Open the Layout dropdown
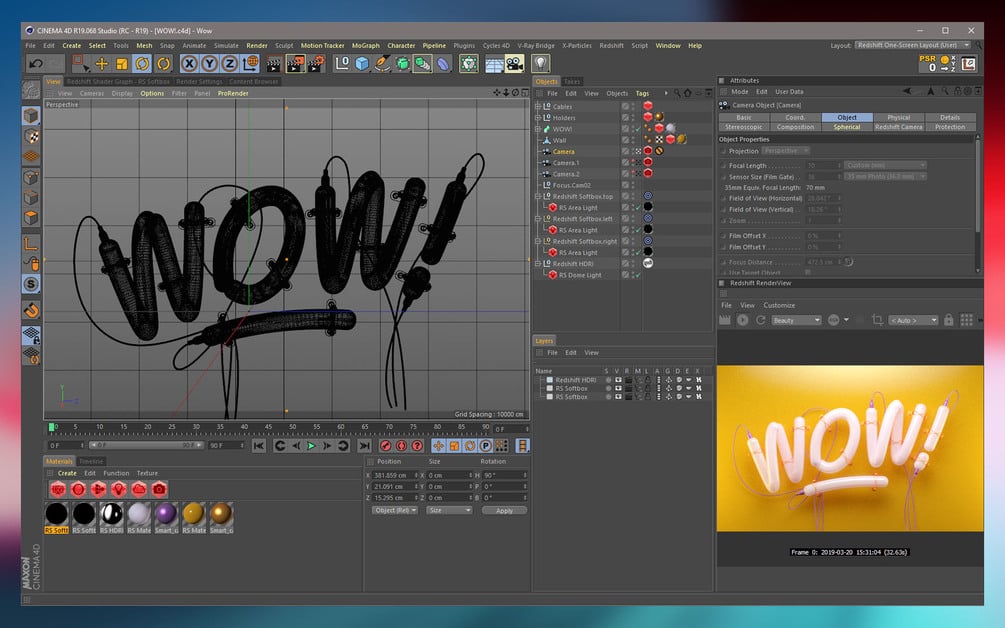 coord(913,45)
